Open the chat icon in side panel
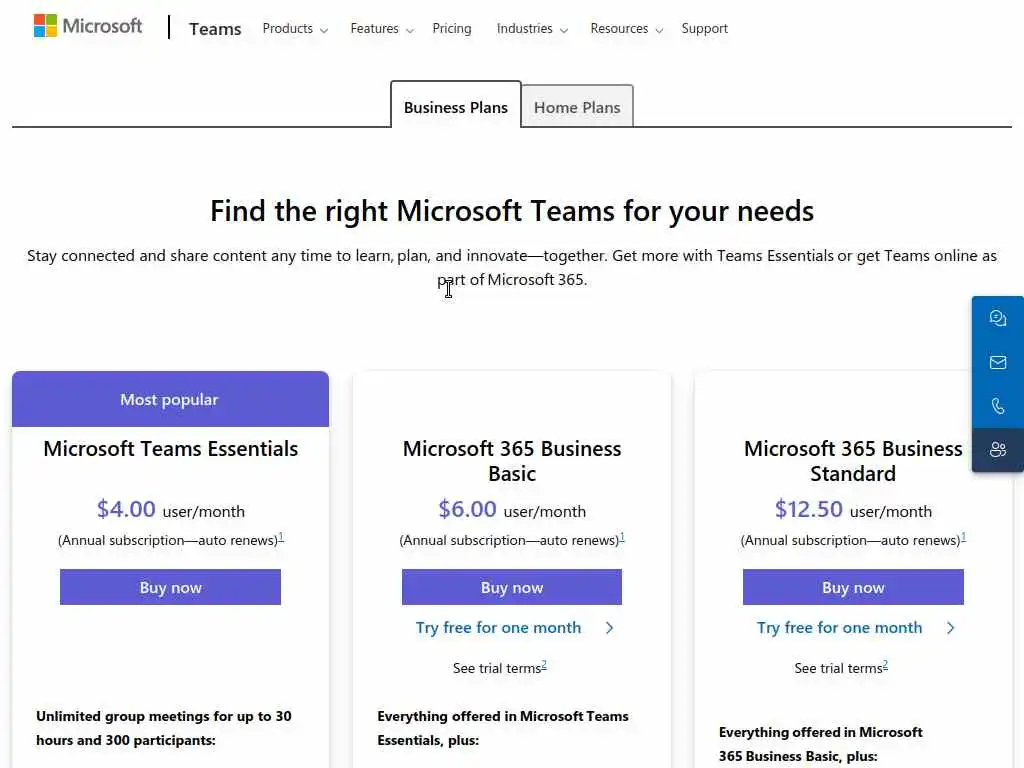This screenshot has width=1024, height=768. pyautogui.click(x=998, y=319)
